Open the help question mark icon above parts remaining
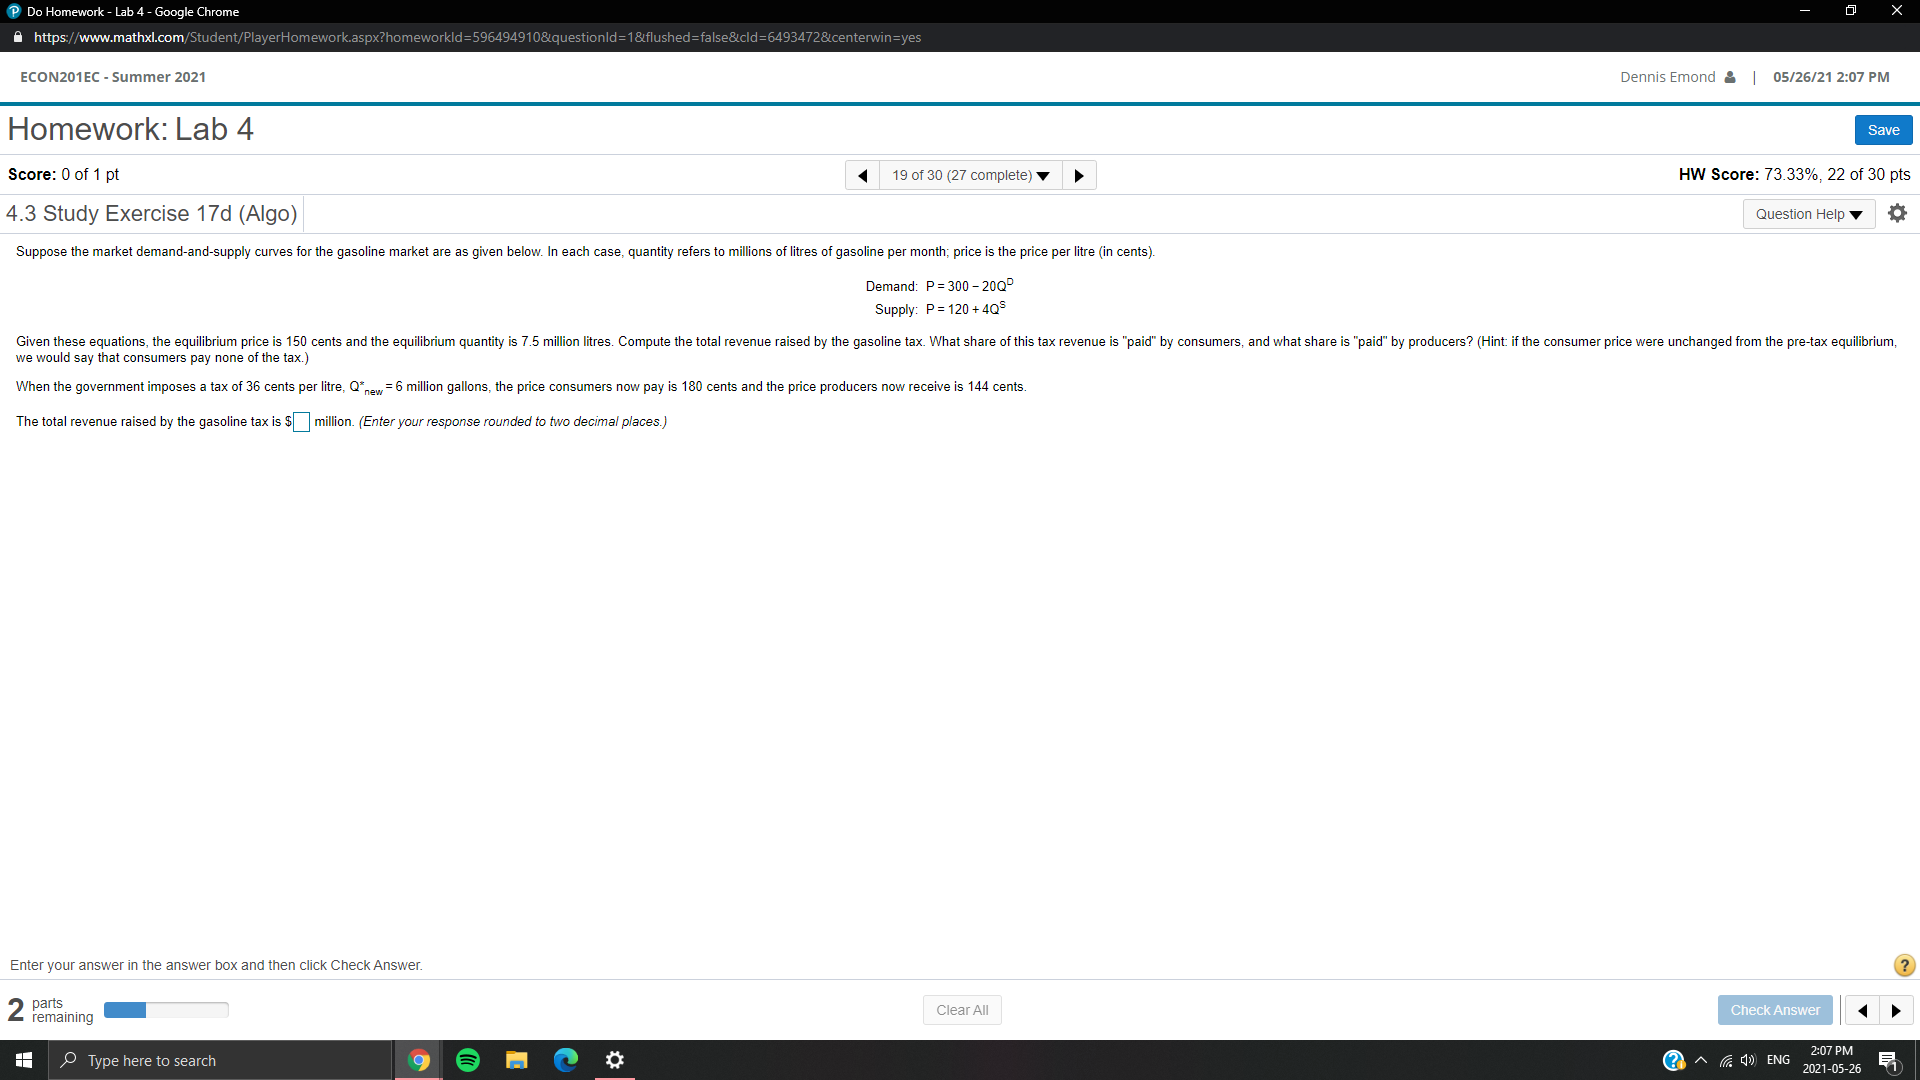This screenshot has width=1920, height=1080. [x=1905, y=965]
